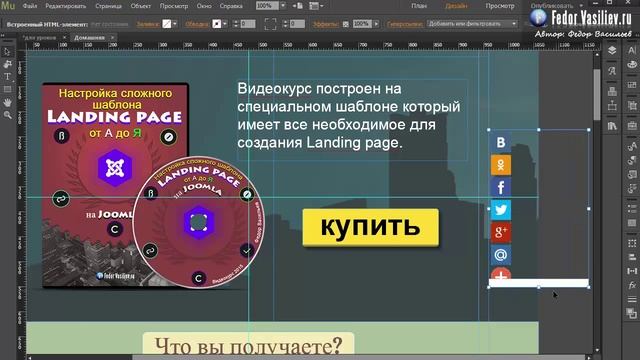The width and height of the screenshot is (640, 360).
Task: Open the zoom level dropdown arrow
Action: [x=283, y=6]
